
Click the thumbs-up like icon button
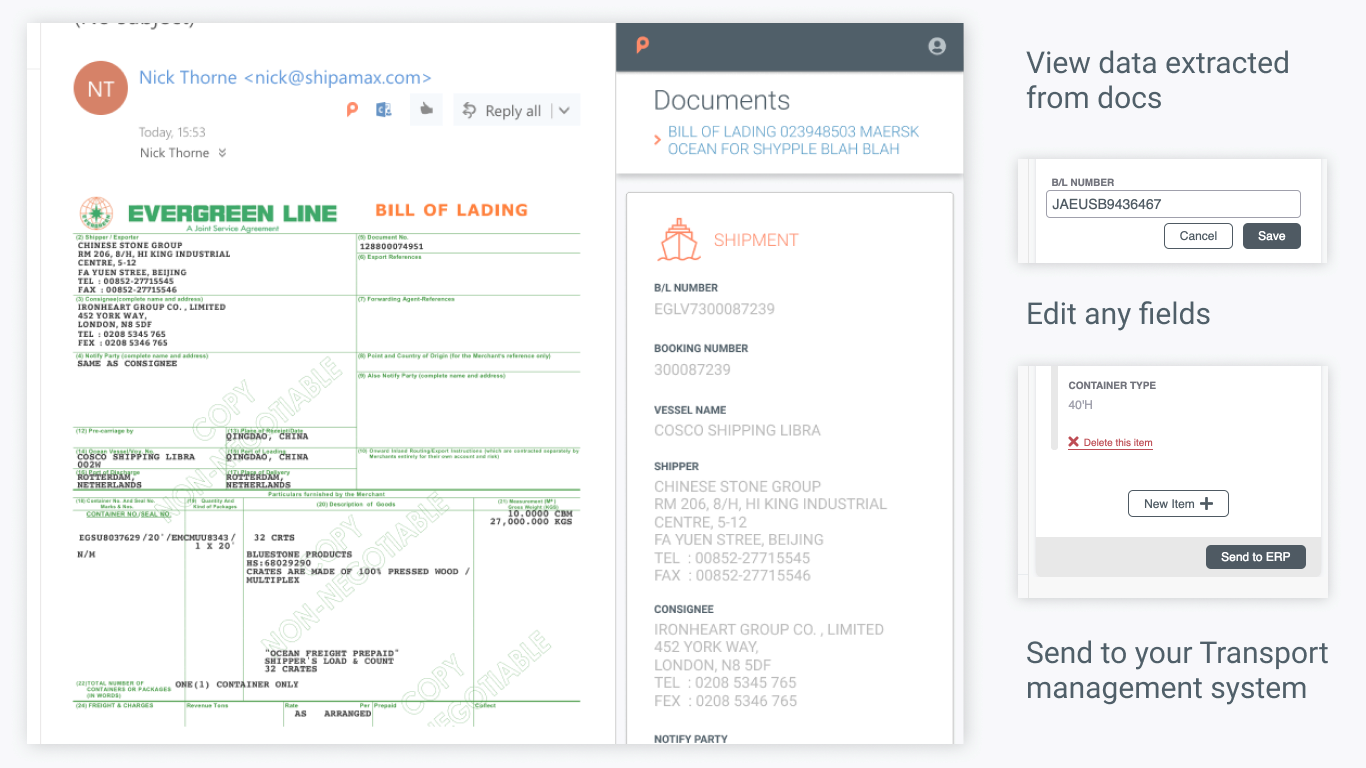pos(426,110)
